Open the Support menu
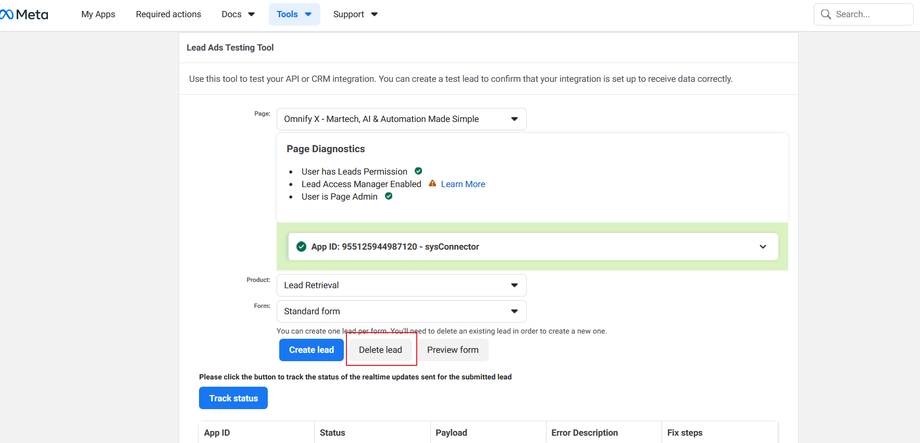The height and width of the screenshot is (443, 920). click(x=355, y=15)
